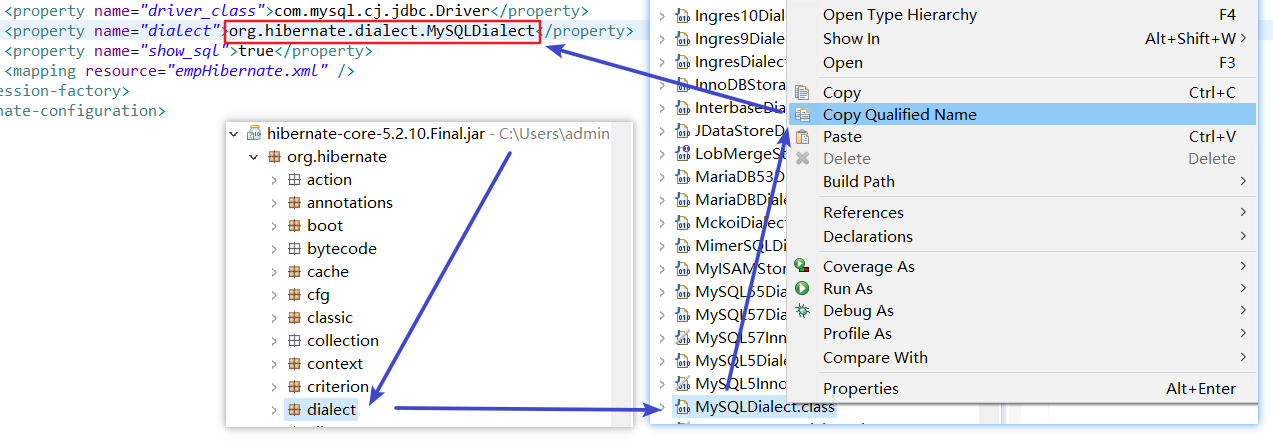The image size is (1273, 441).
Task: Select the InterbaseDialect class row
Action: click(731, 108)
